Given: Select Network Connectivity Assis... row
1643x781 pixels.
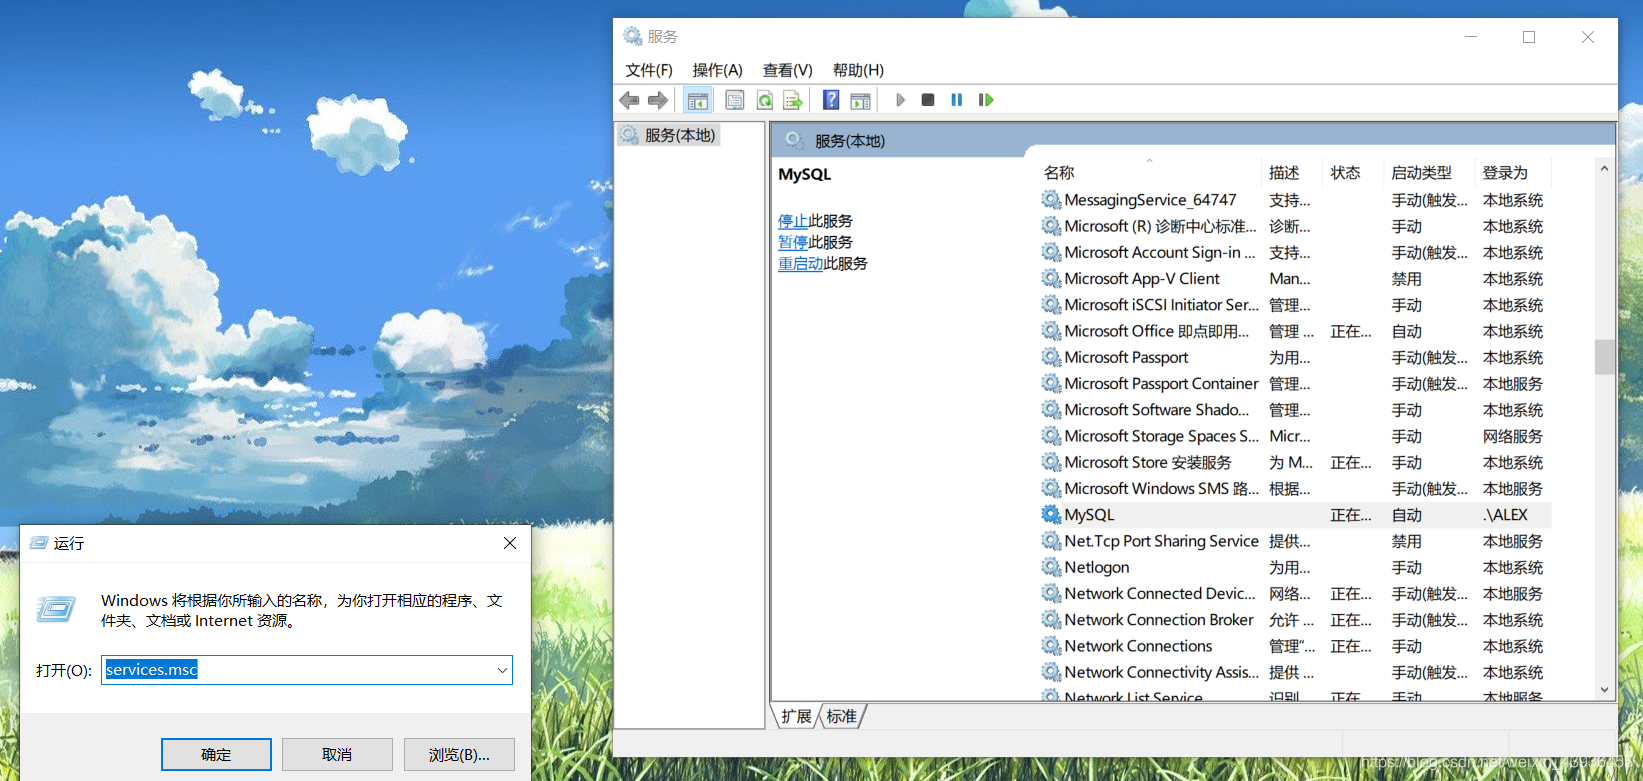Looking at the screenshot, I should pos(1295,672).
